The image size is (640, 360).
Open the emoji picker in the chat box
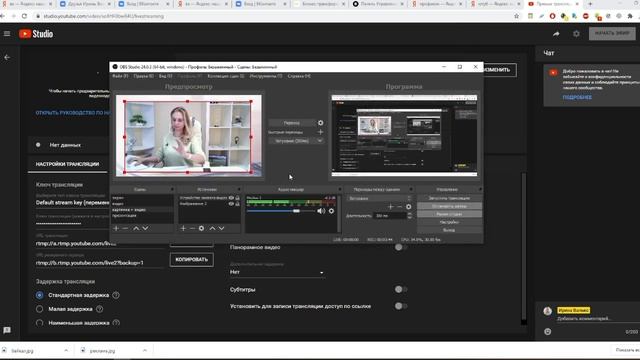click(547, 331)
